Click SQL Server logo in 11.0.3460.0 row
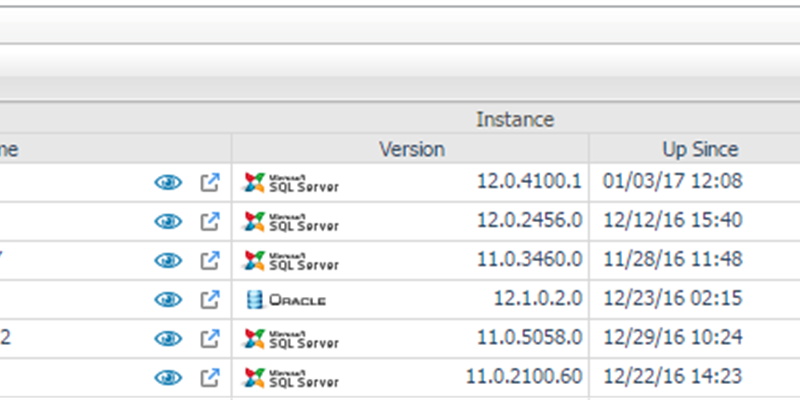This screenshot has width=800, height=400. [x=291, y=261]
